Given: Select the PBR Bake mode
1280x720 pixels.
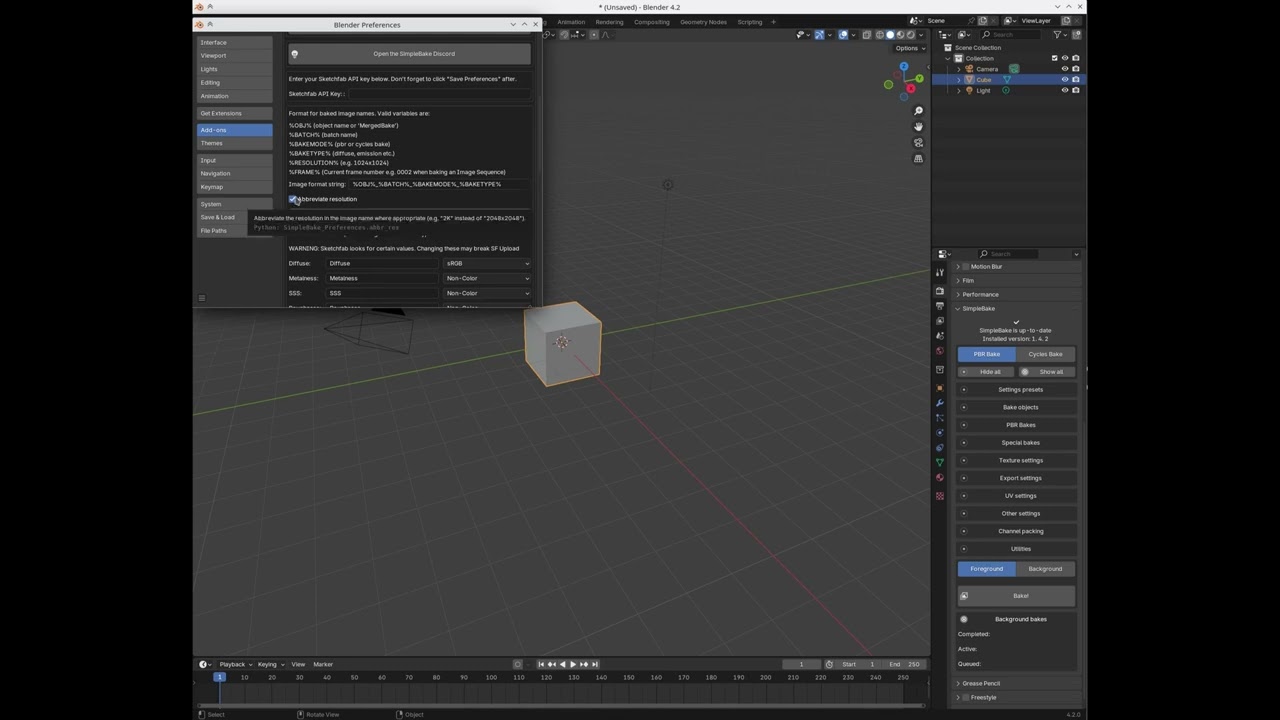Looking at the screenshot, I should coord(987,354).
